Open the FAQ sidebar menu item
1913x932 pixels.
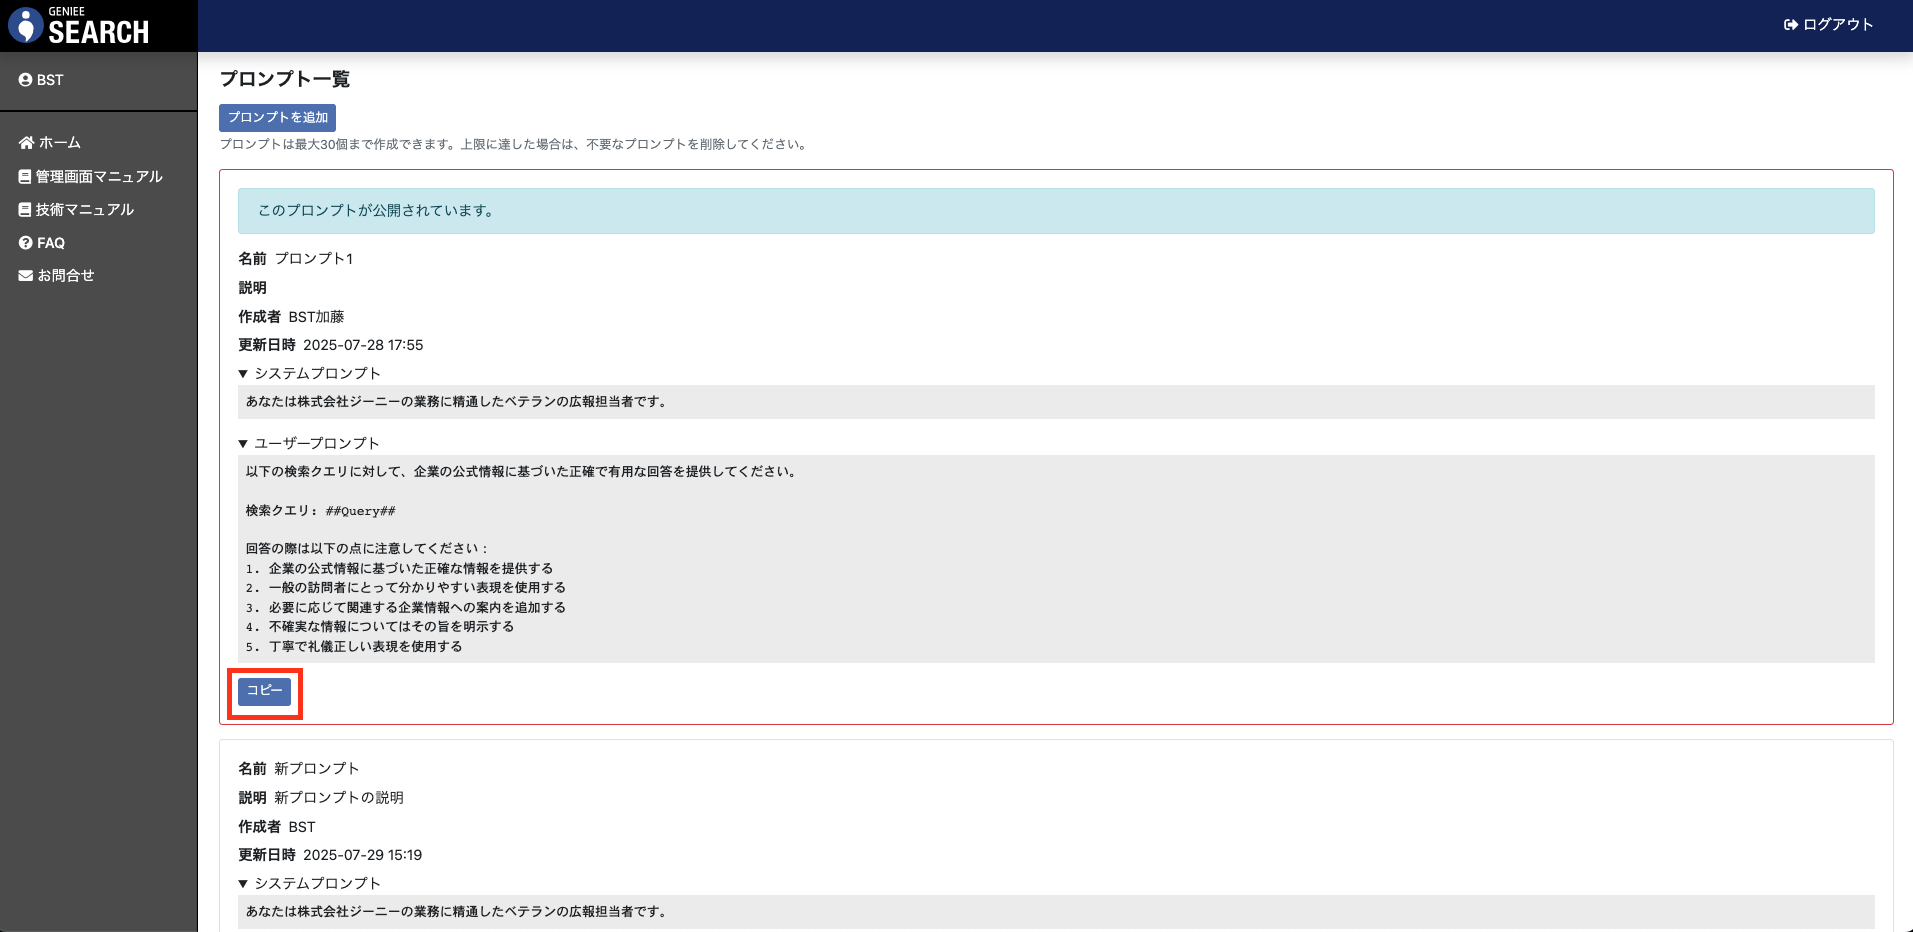[x=51, y=243]
